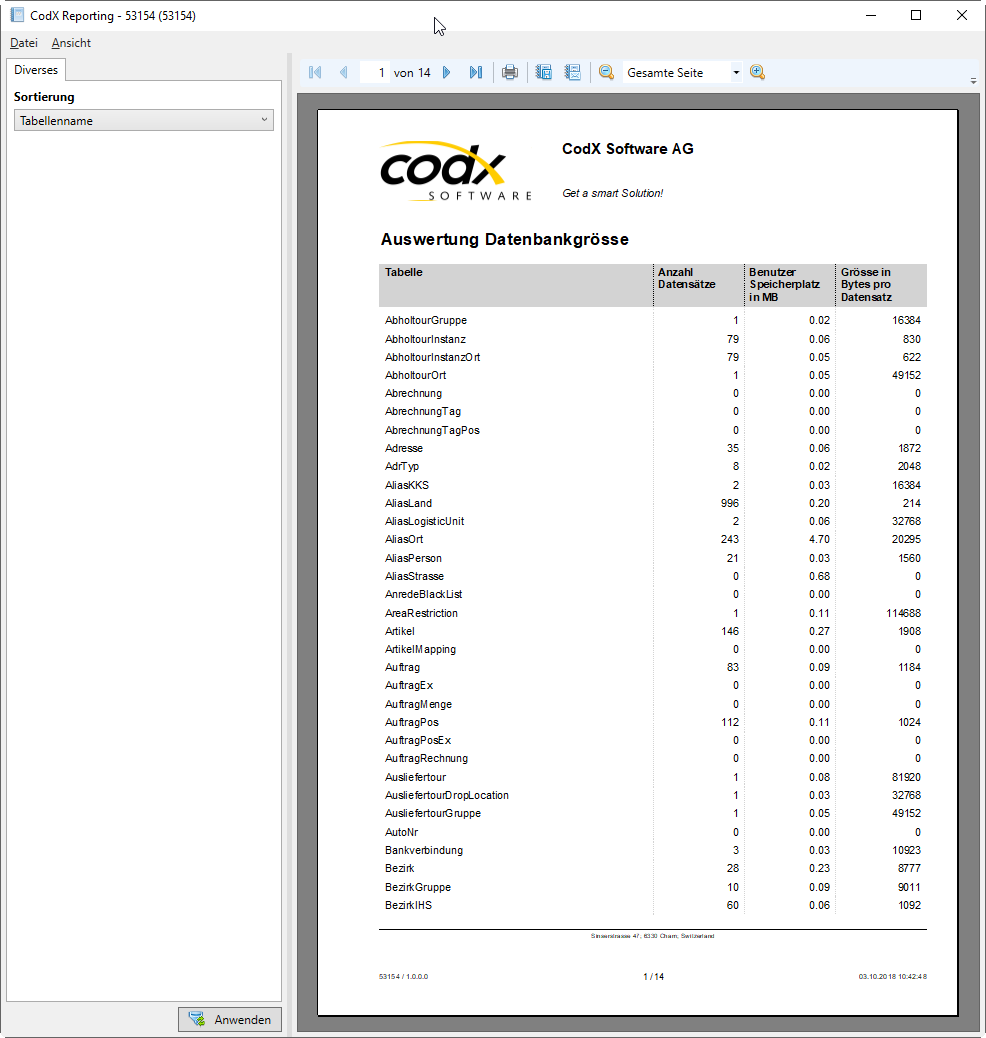Expand the zoom level list arrow
The height and width of the screenshot is (1038, 986).
point(736,72)
